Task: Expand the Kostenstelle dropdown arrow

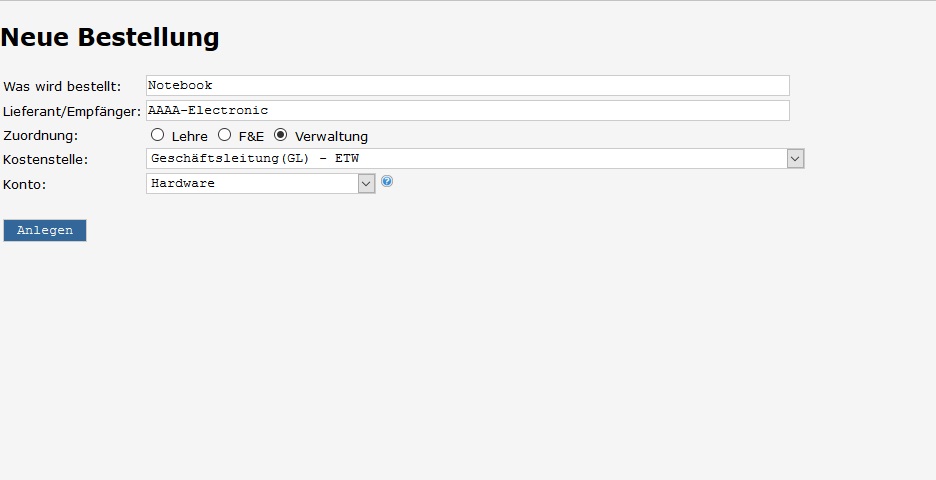Action: tap(795, 159)
